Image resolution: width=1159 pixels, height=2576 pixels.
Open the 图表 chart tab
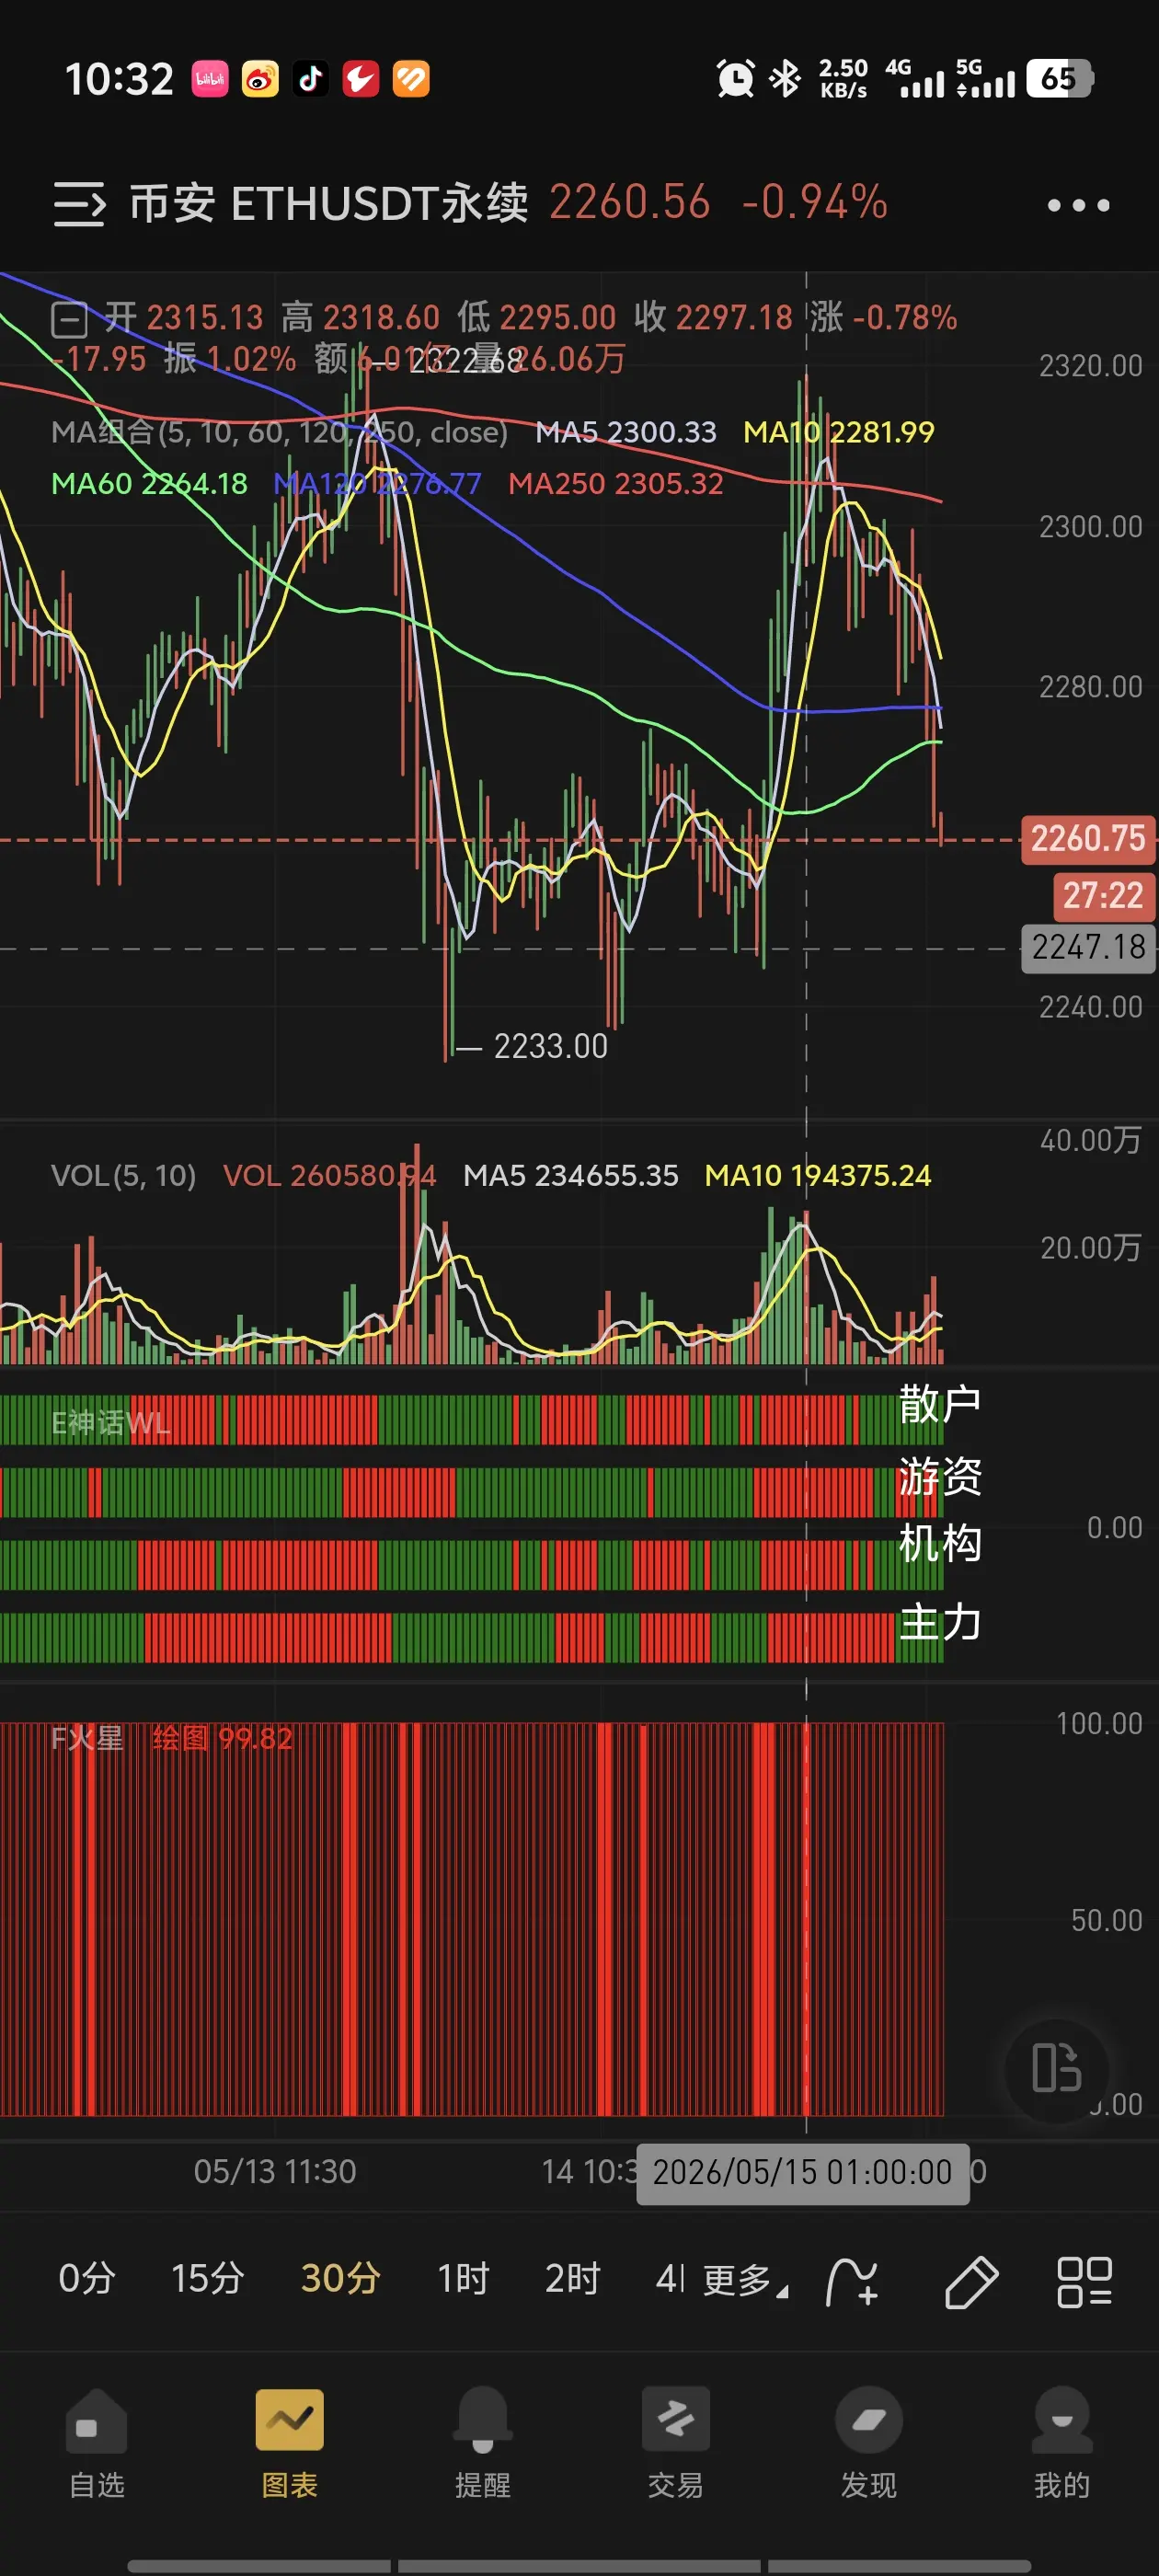click(x=290, y=2443)
